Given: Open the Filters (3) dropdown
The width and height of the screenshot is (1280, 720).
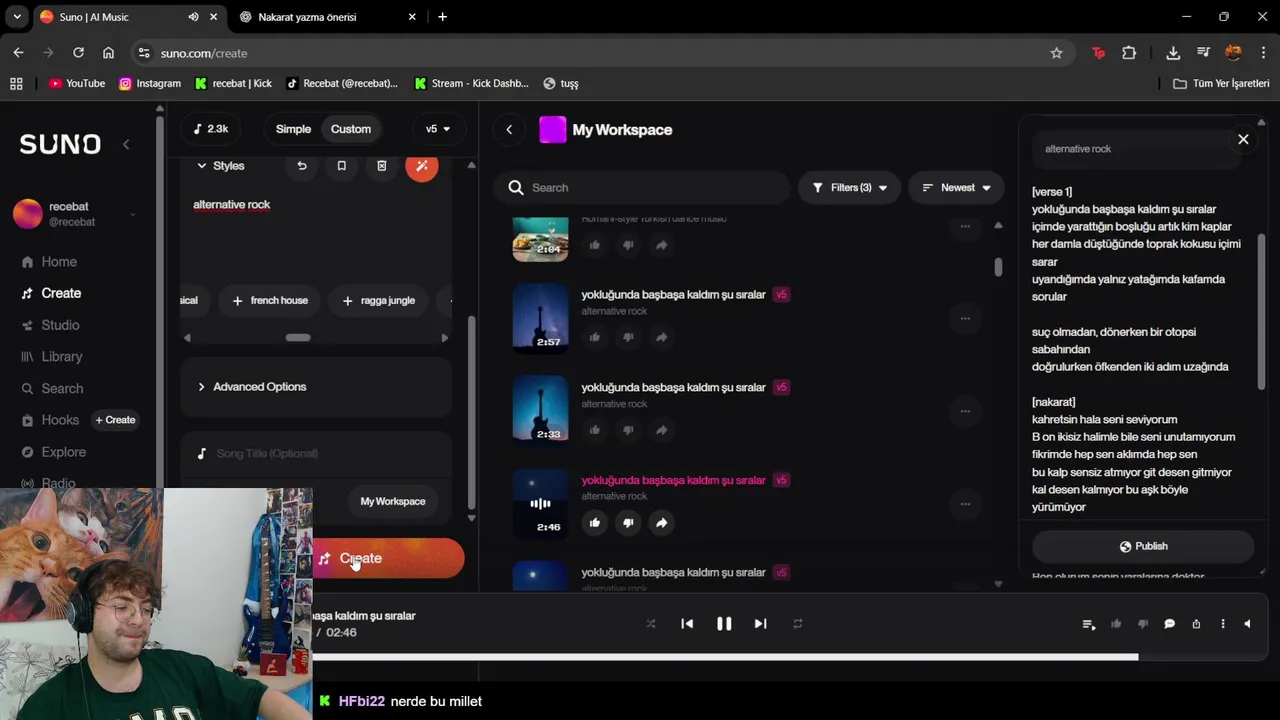Looking at the screenshot, I should point(849,188).
